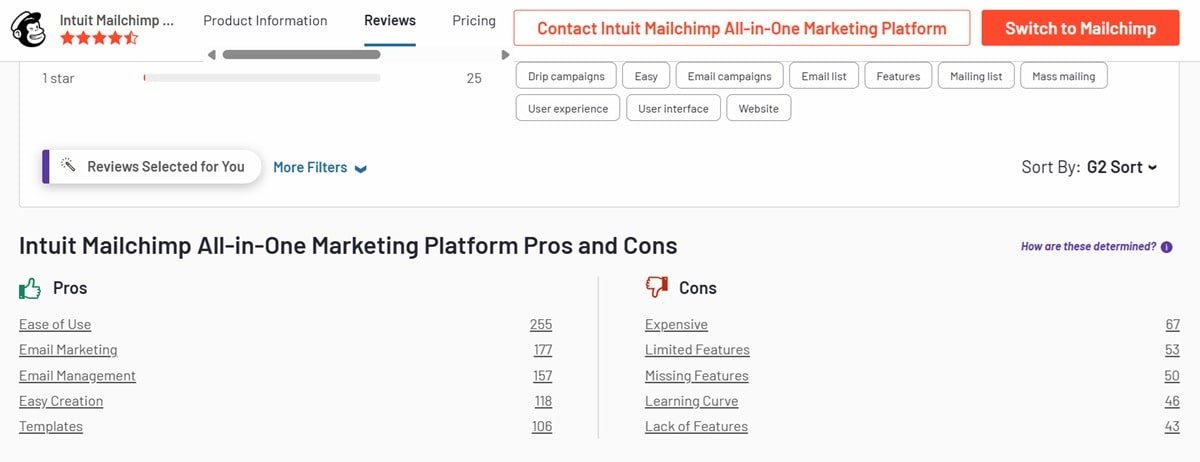1200x462 pixels.
Task: Click the info icon beside 'How are these determined?'
Action: pyautogui.click(x=1167, y=247)
